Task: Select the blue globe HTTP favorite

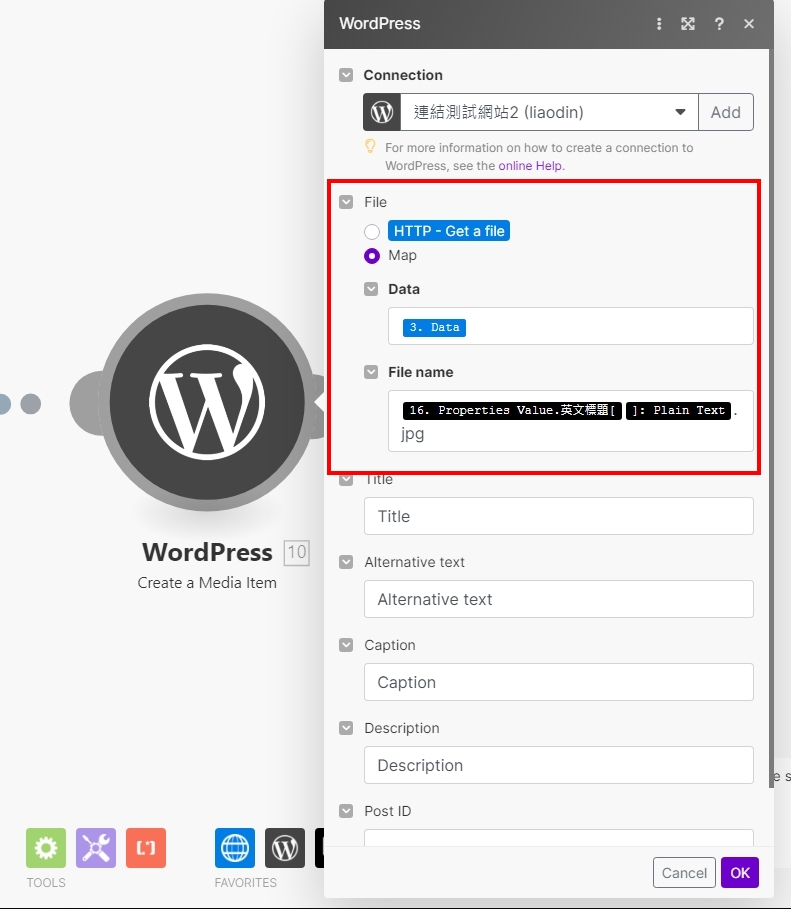Action: coord(235,848)
